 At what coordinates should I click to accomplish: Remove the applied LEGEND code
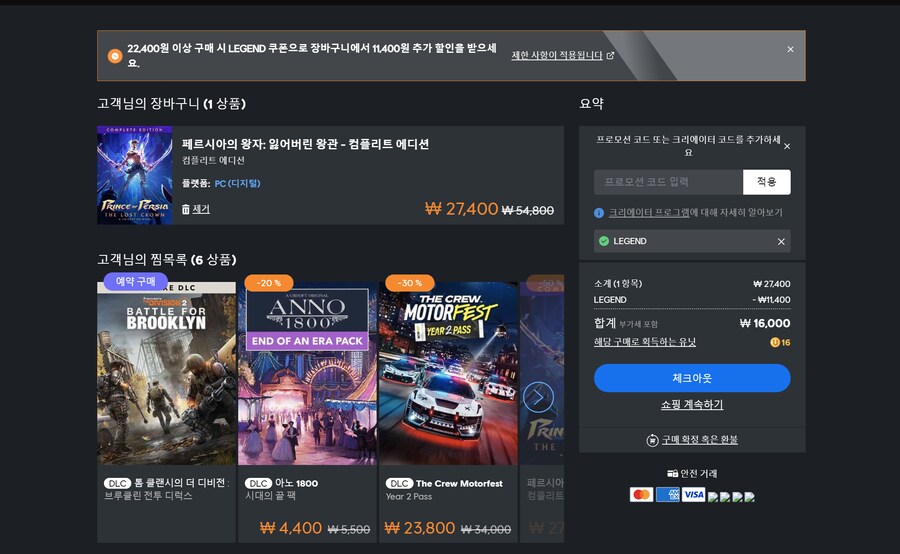[x=781, y=242]
